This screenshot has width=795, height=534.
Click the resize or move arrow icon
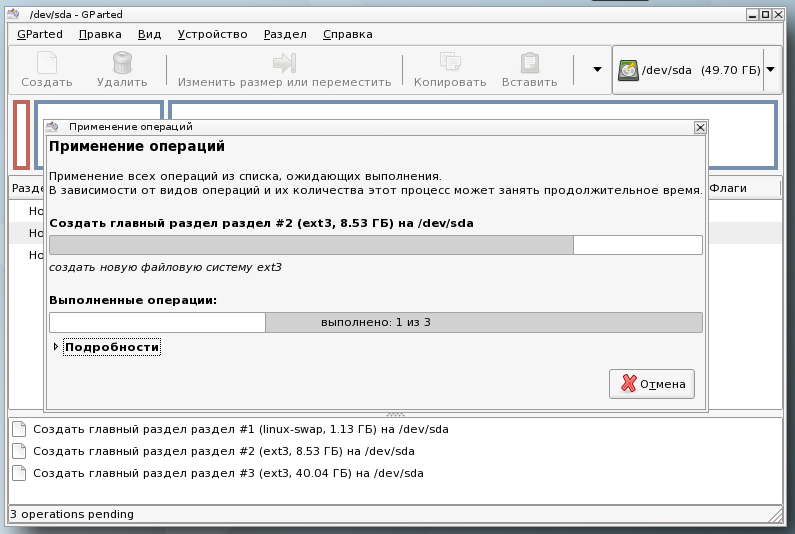[284, 63]
